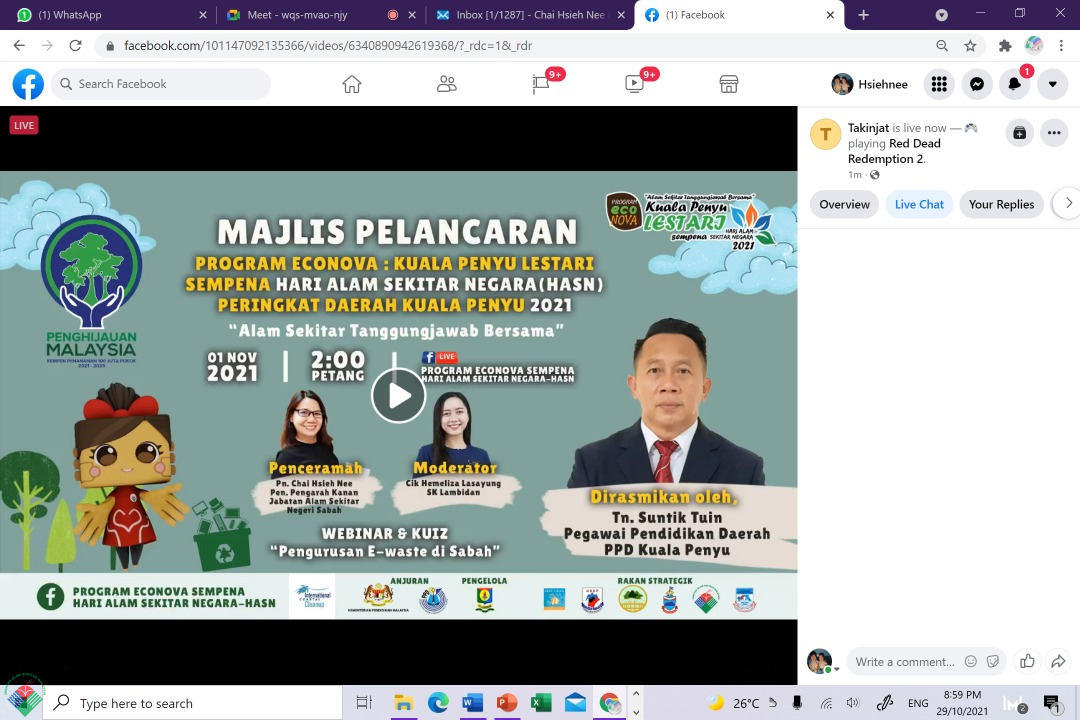The height and width of the screenshot is (720, 1080).
Task: Click the ENG language indicator
Action: pyautogui.click(x=917, y=703)
